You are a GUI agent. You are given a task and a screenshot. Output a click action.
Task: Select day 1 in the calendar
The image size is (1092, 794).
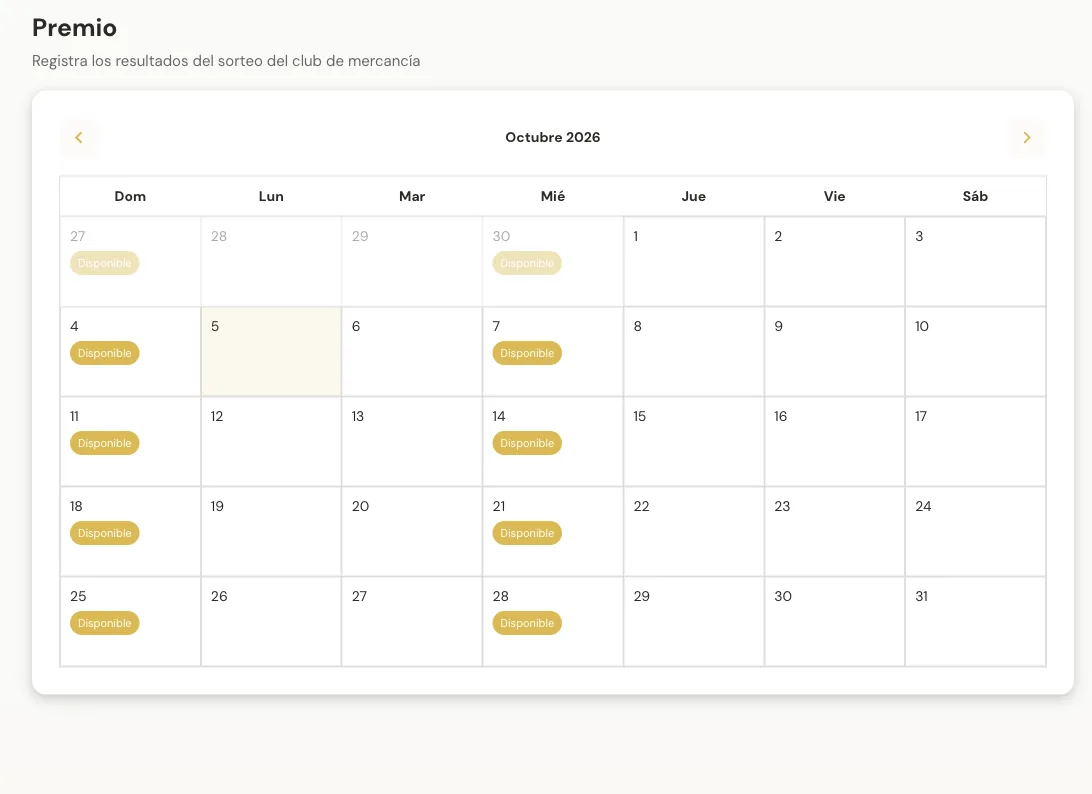[x=694, y=261]
